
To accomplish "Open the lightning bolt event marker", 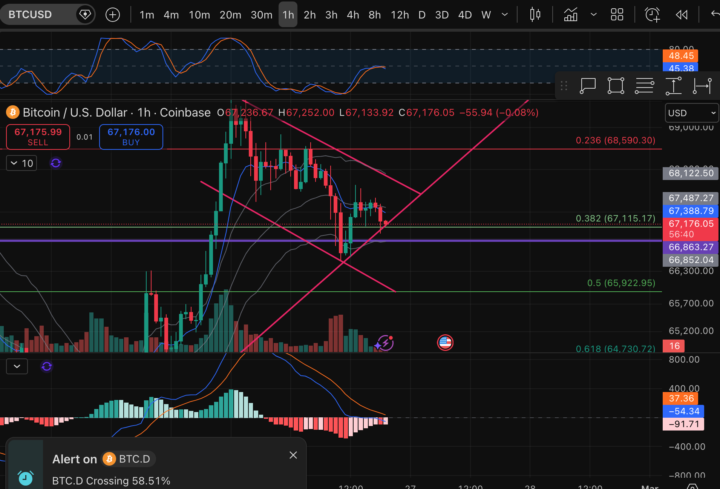I will [385, 343].
